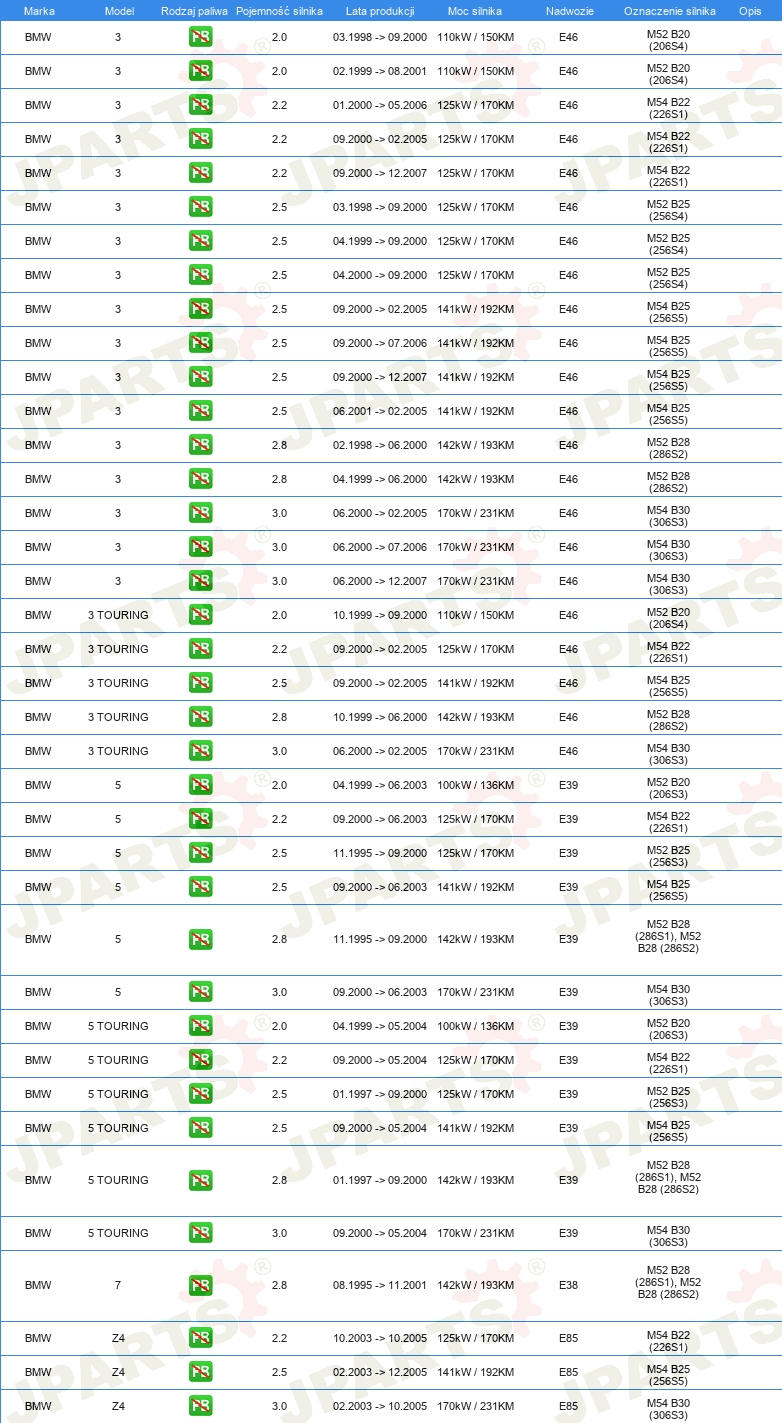Click the Pojemność silnika column header

point(279,10)
